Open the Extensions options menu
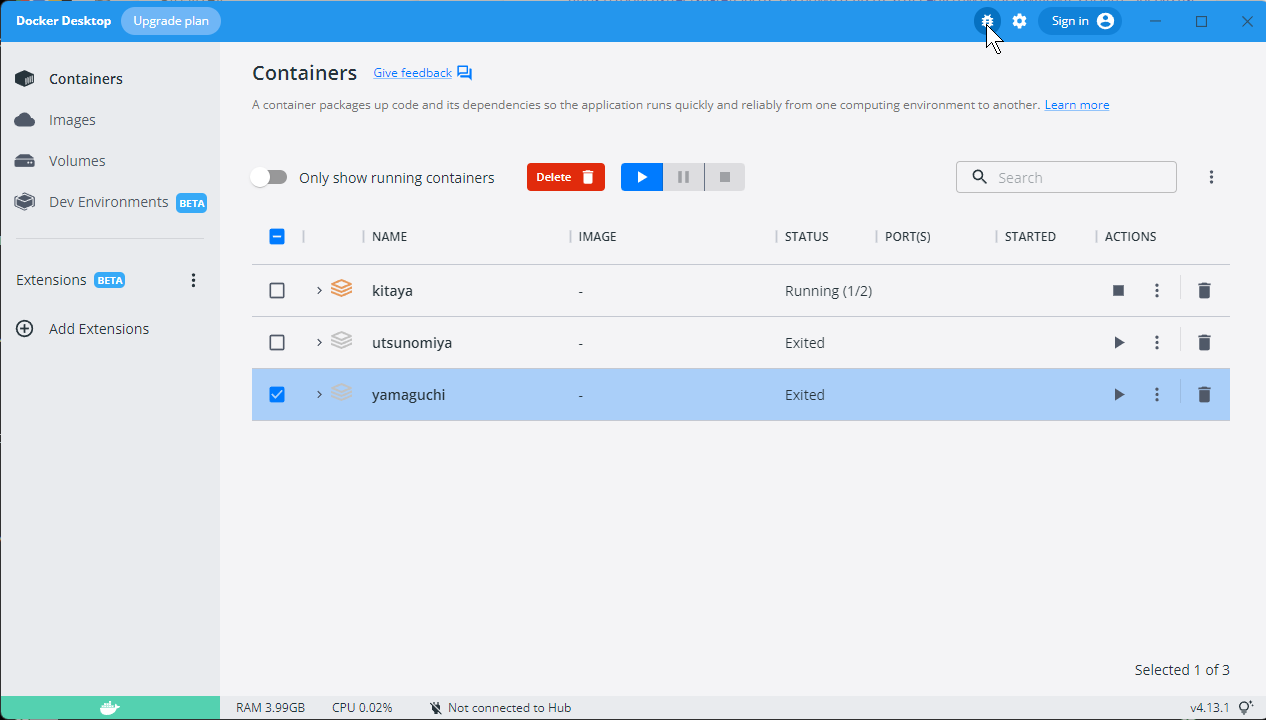Viewport: 1266px width, 720px height. (x=194, y=280)
